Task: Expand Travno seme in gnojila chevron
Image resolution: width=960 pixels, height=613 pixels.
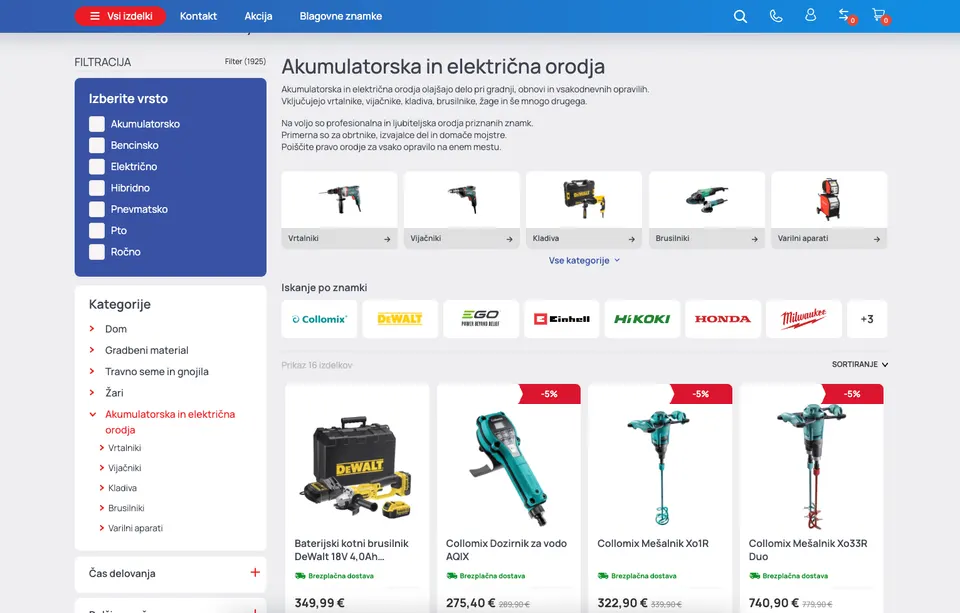Action: (92, 371)
